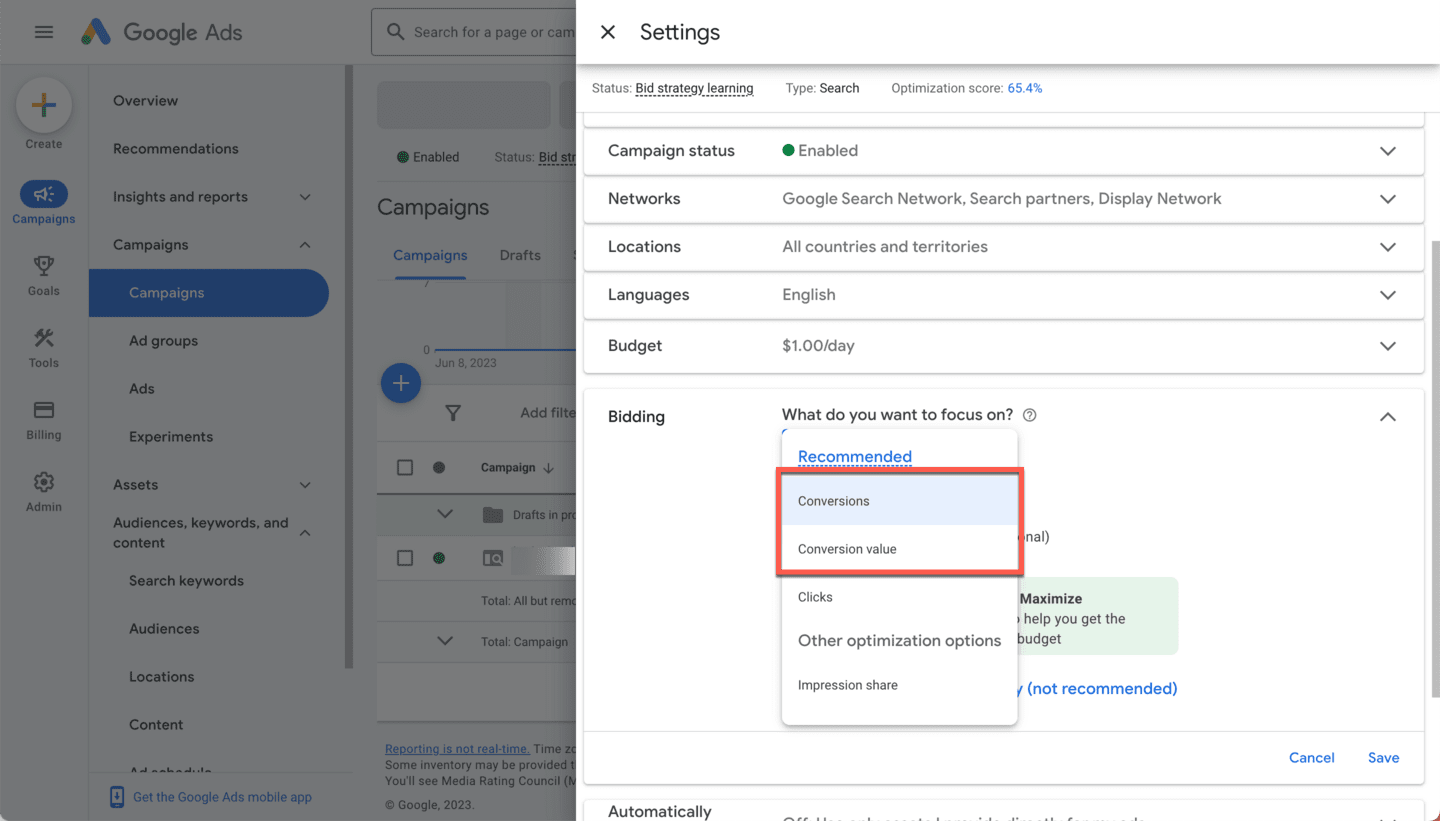Image resolution: width=1440 pixels, height=821 pixels.
Task: Tick the select-all campaigns checkbox
Action: [405, 467]
